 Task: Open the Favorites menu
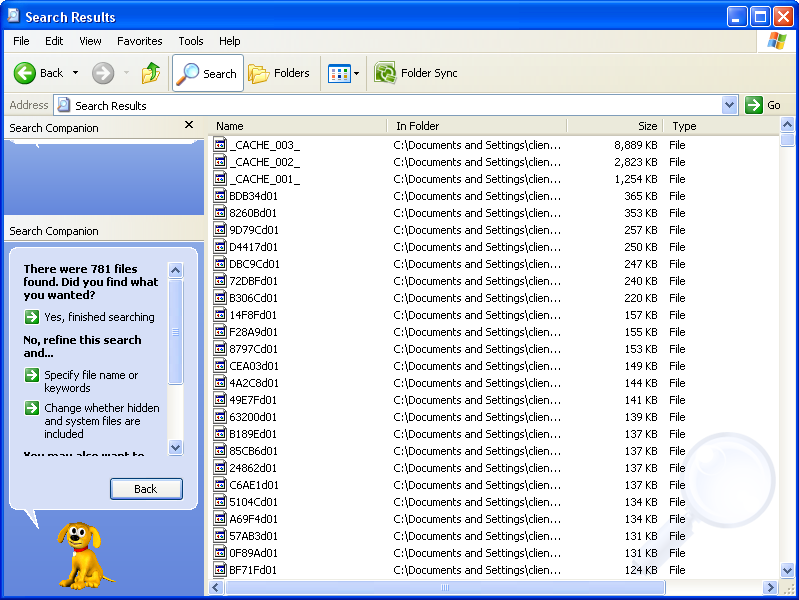140,41
